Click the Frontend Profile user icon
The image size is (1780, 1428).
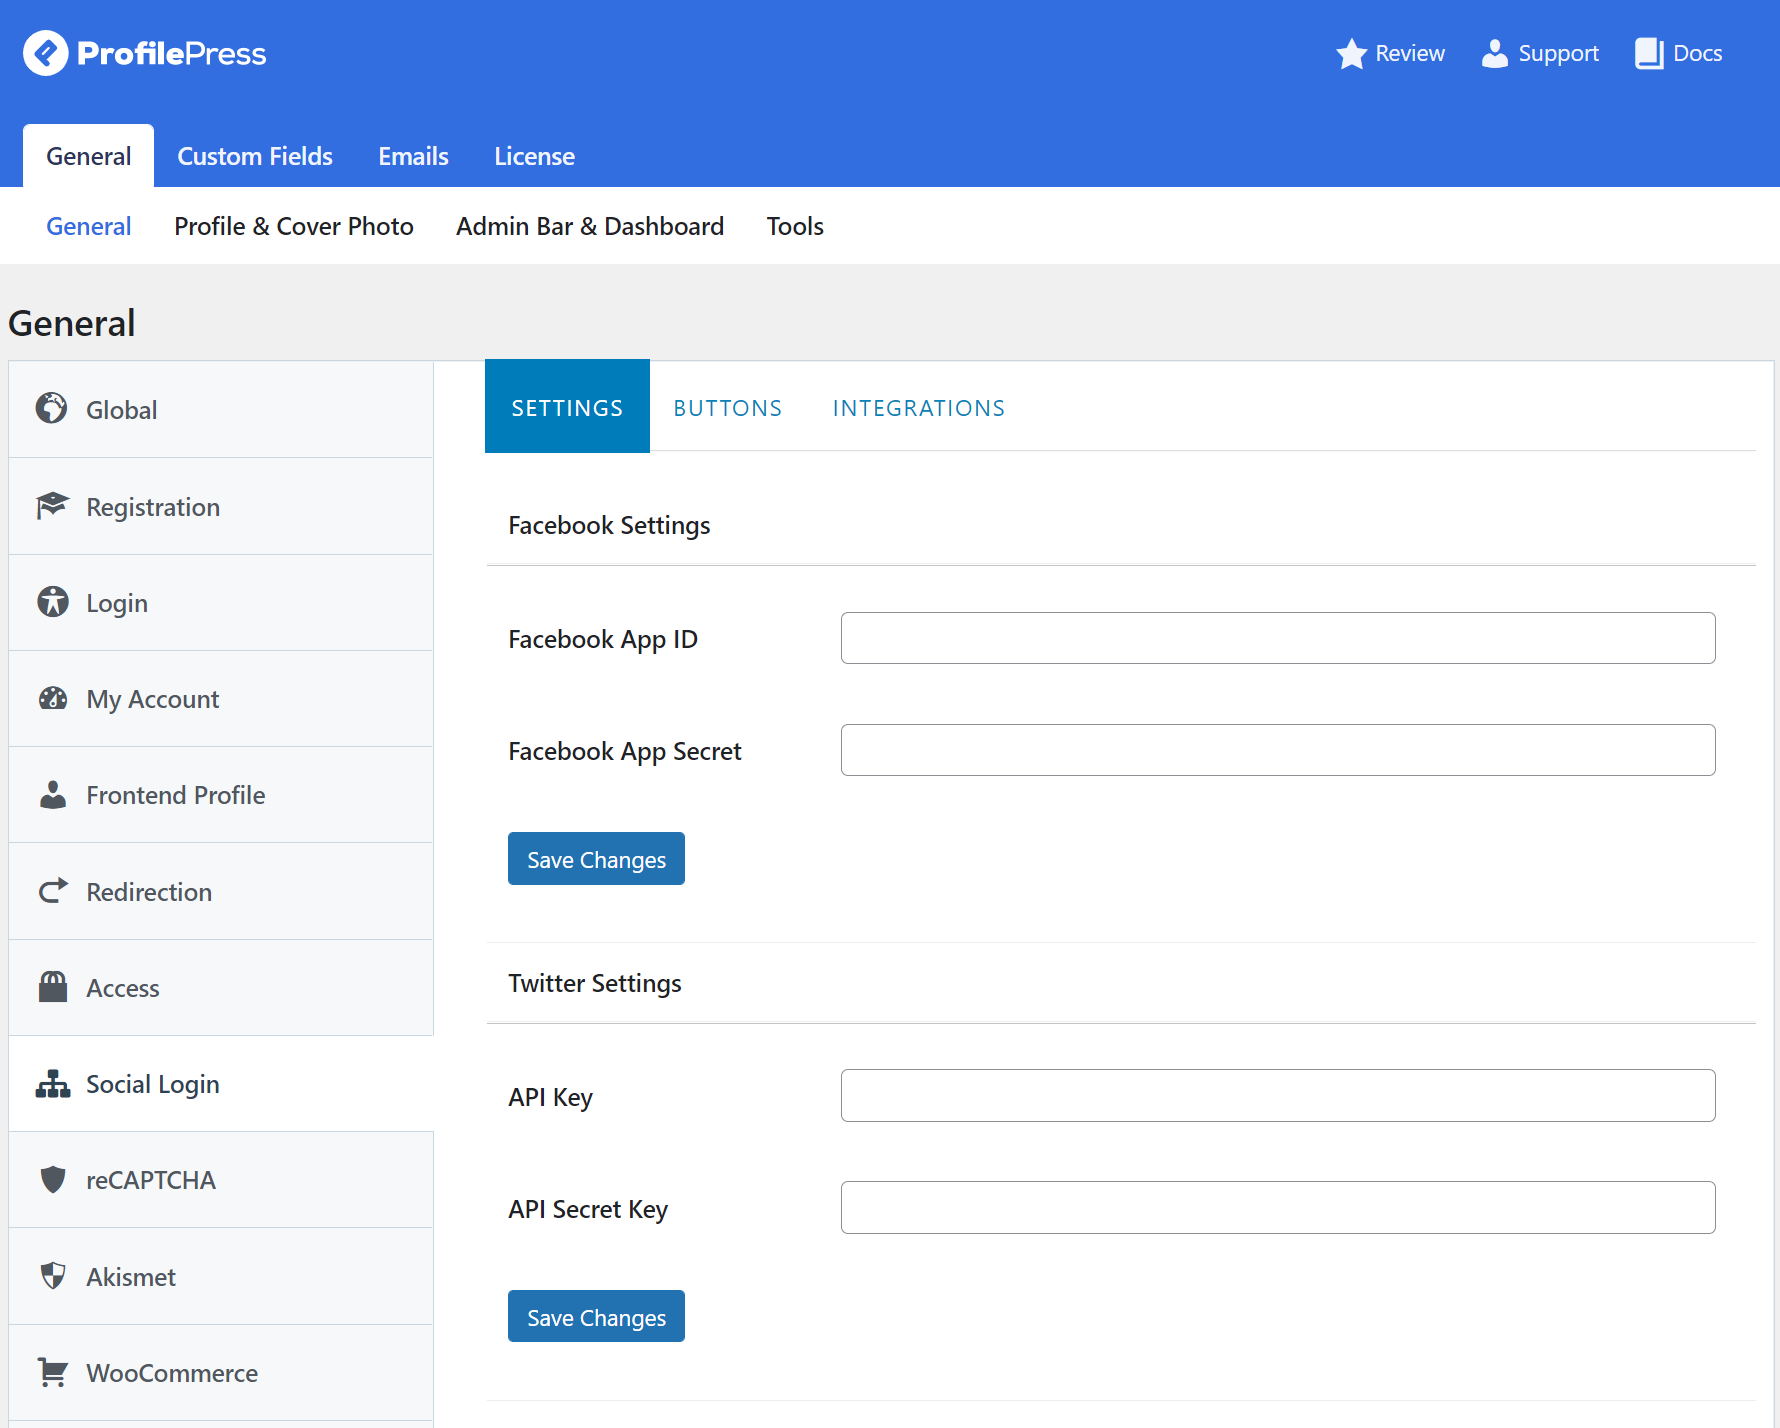(53, 794)
